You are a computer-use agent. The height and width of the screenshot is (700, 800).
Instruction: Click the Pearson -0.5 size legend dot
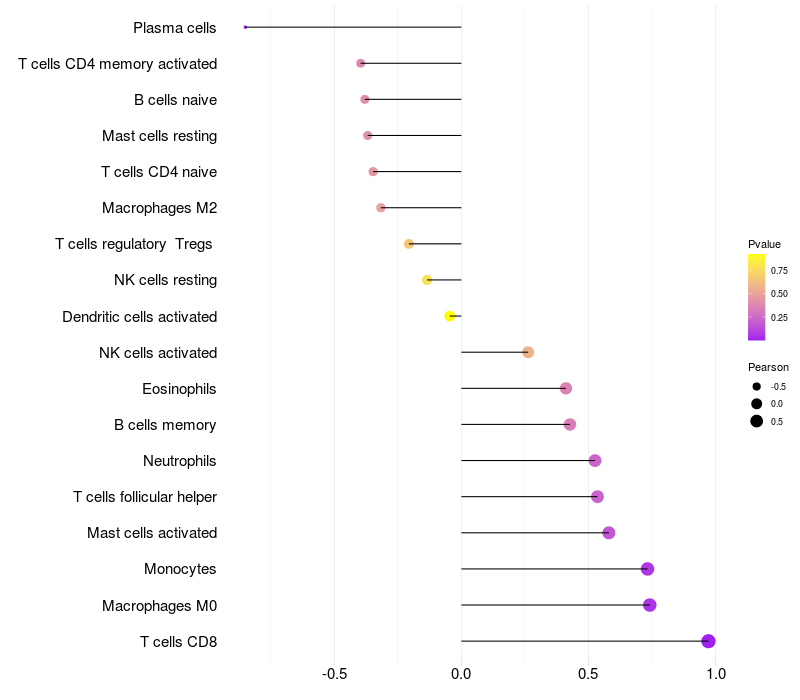pos(757,386)
